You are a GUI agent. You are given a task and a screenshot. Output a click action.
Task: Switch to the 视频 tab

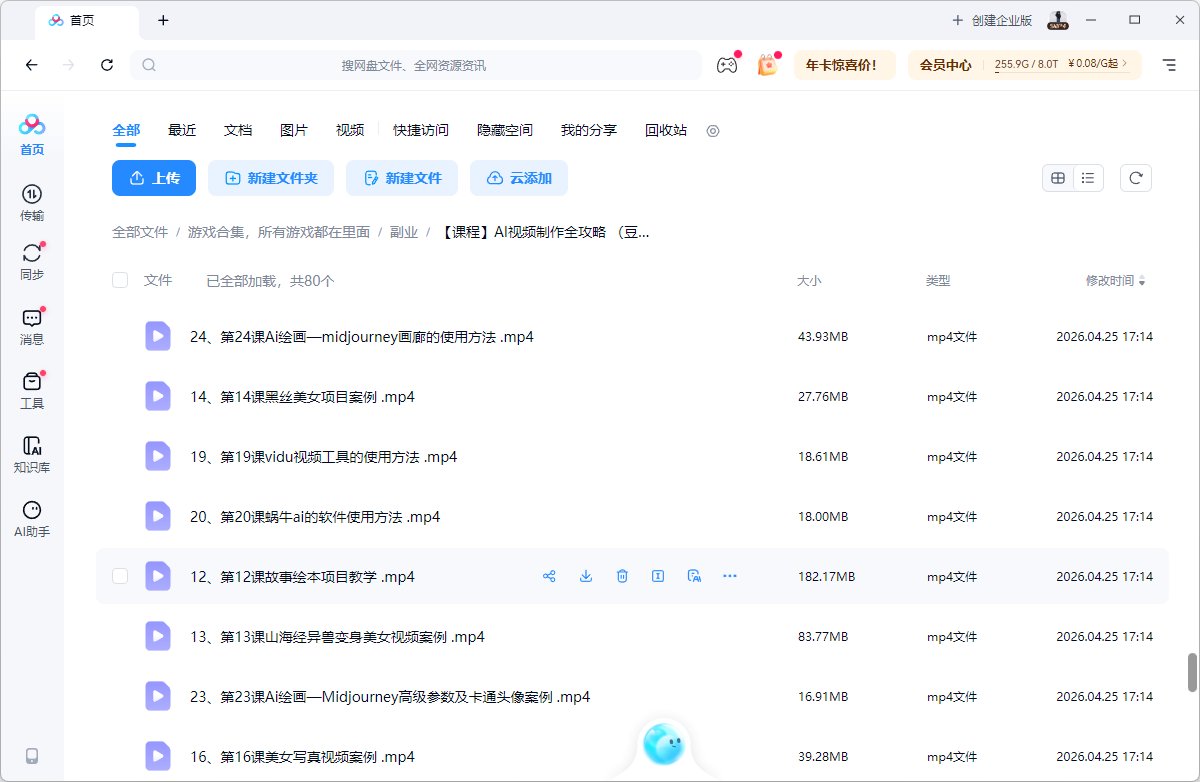coord(350,130)
